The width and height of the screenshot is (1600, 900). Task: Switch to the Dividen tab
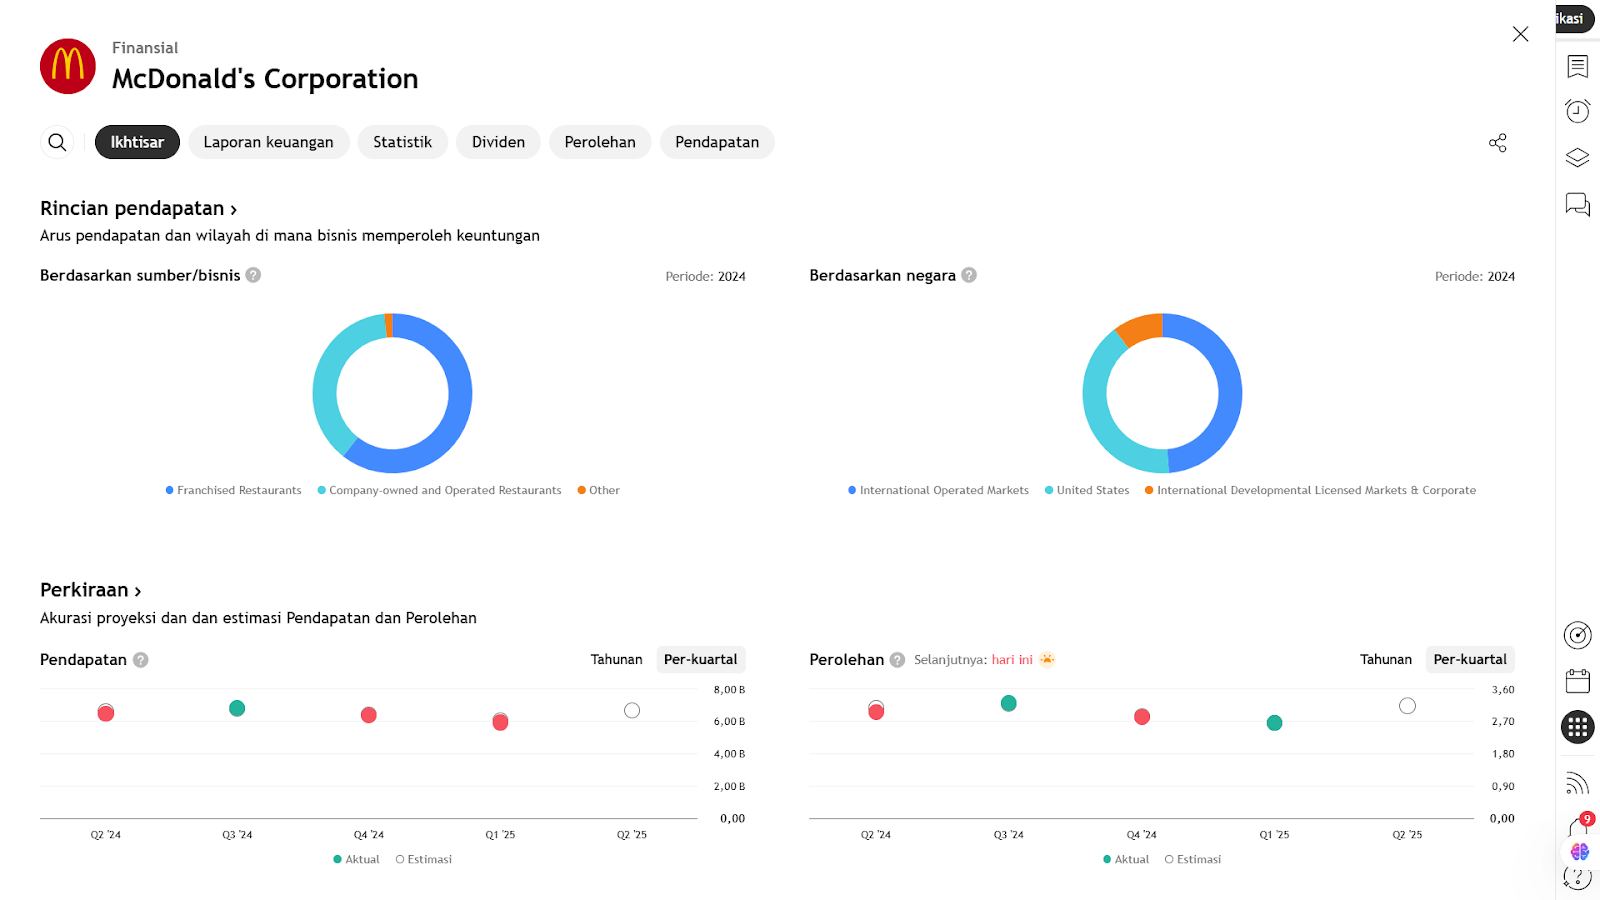point(498,142)
